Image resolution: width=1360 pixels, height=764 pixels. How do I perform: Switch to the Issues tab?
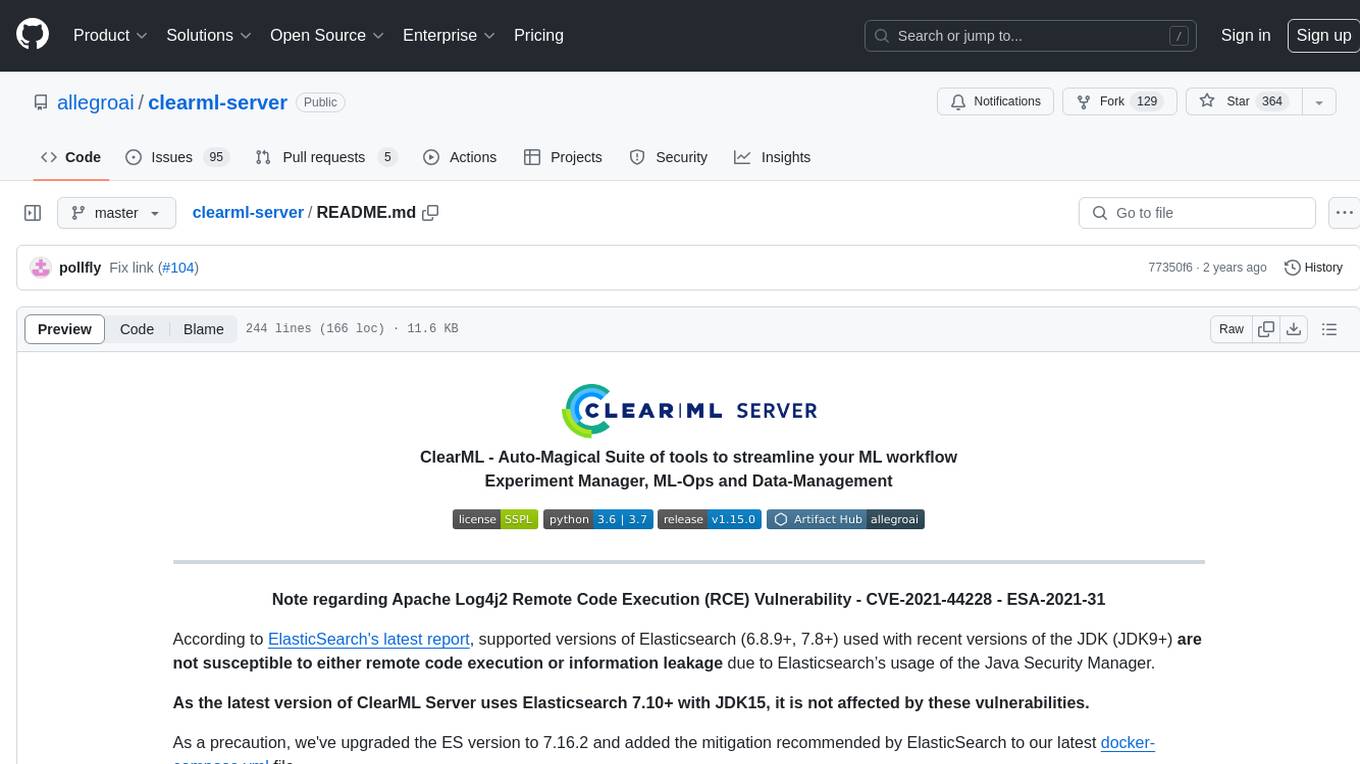pos(177,157)
